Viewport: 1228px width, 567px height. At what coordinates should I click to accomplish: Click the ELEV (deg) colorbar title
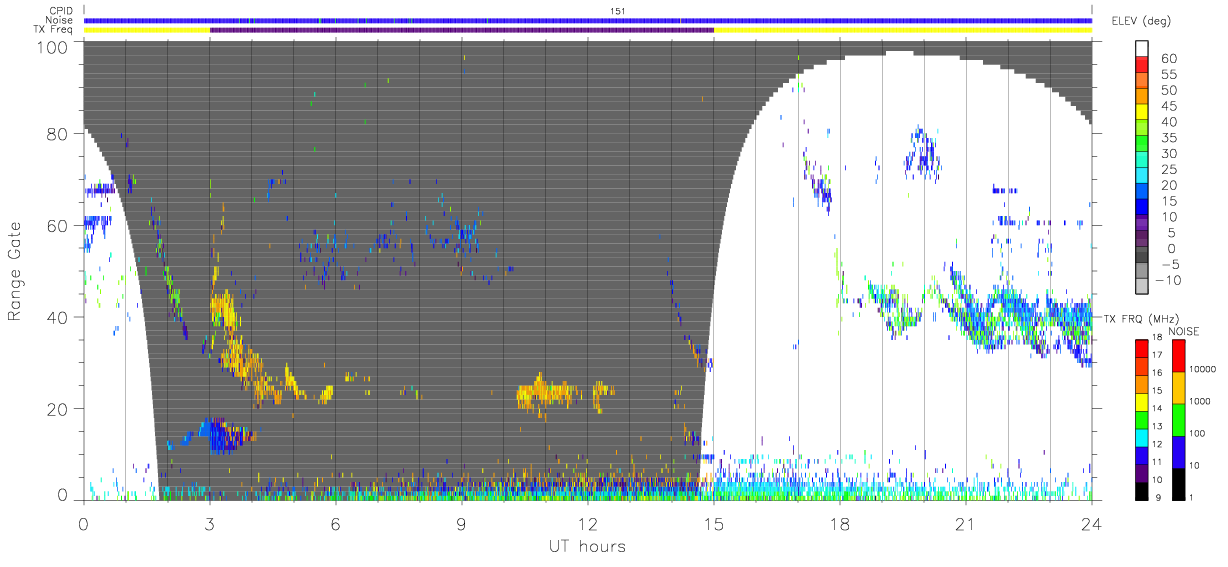[x=1140, y=22]
